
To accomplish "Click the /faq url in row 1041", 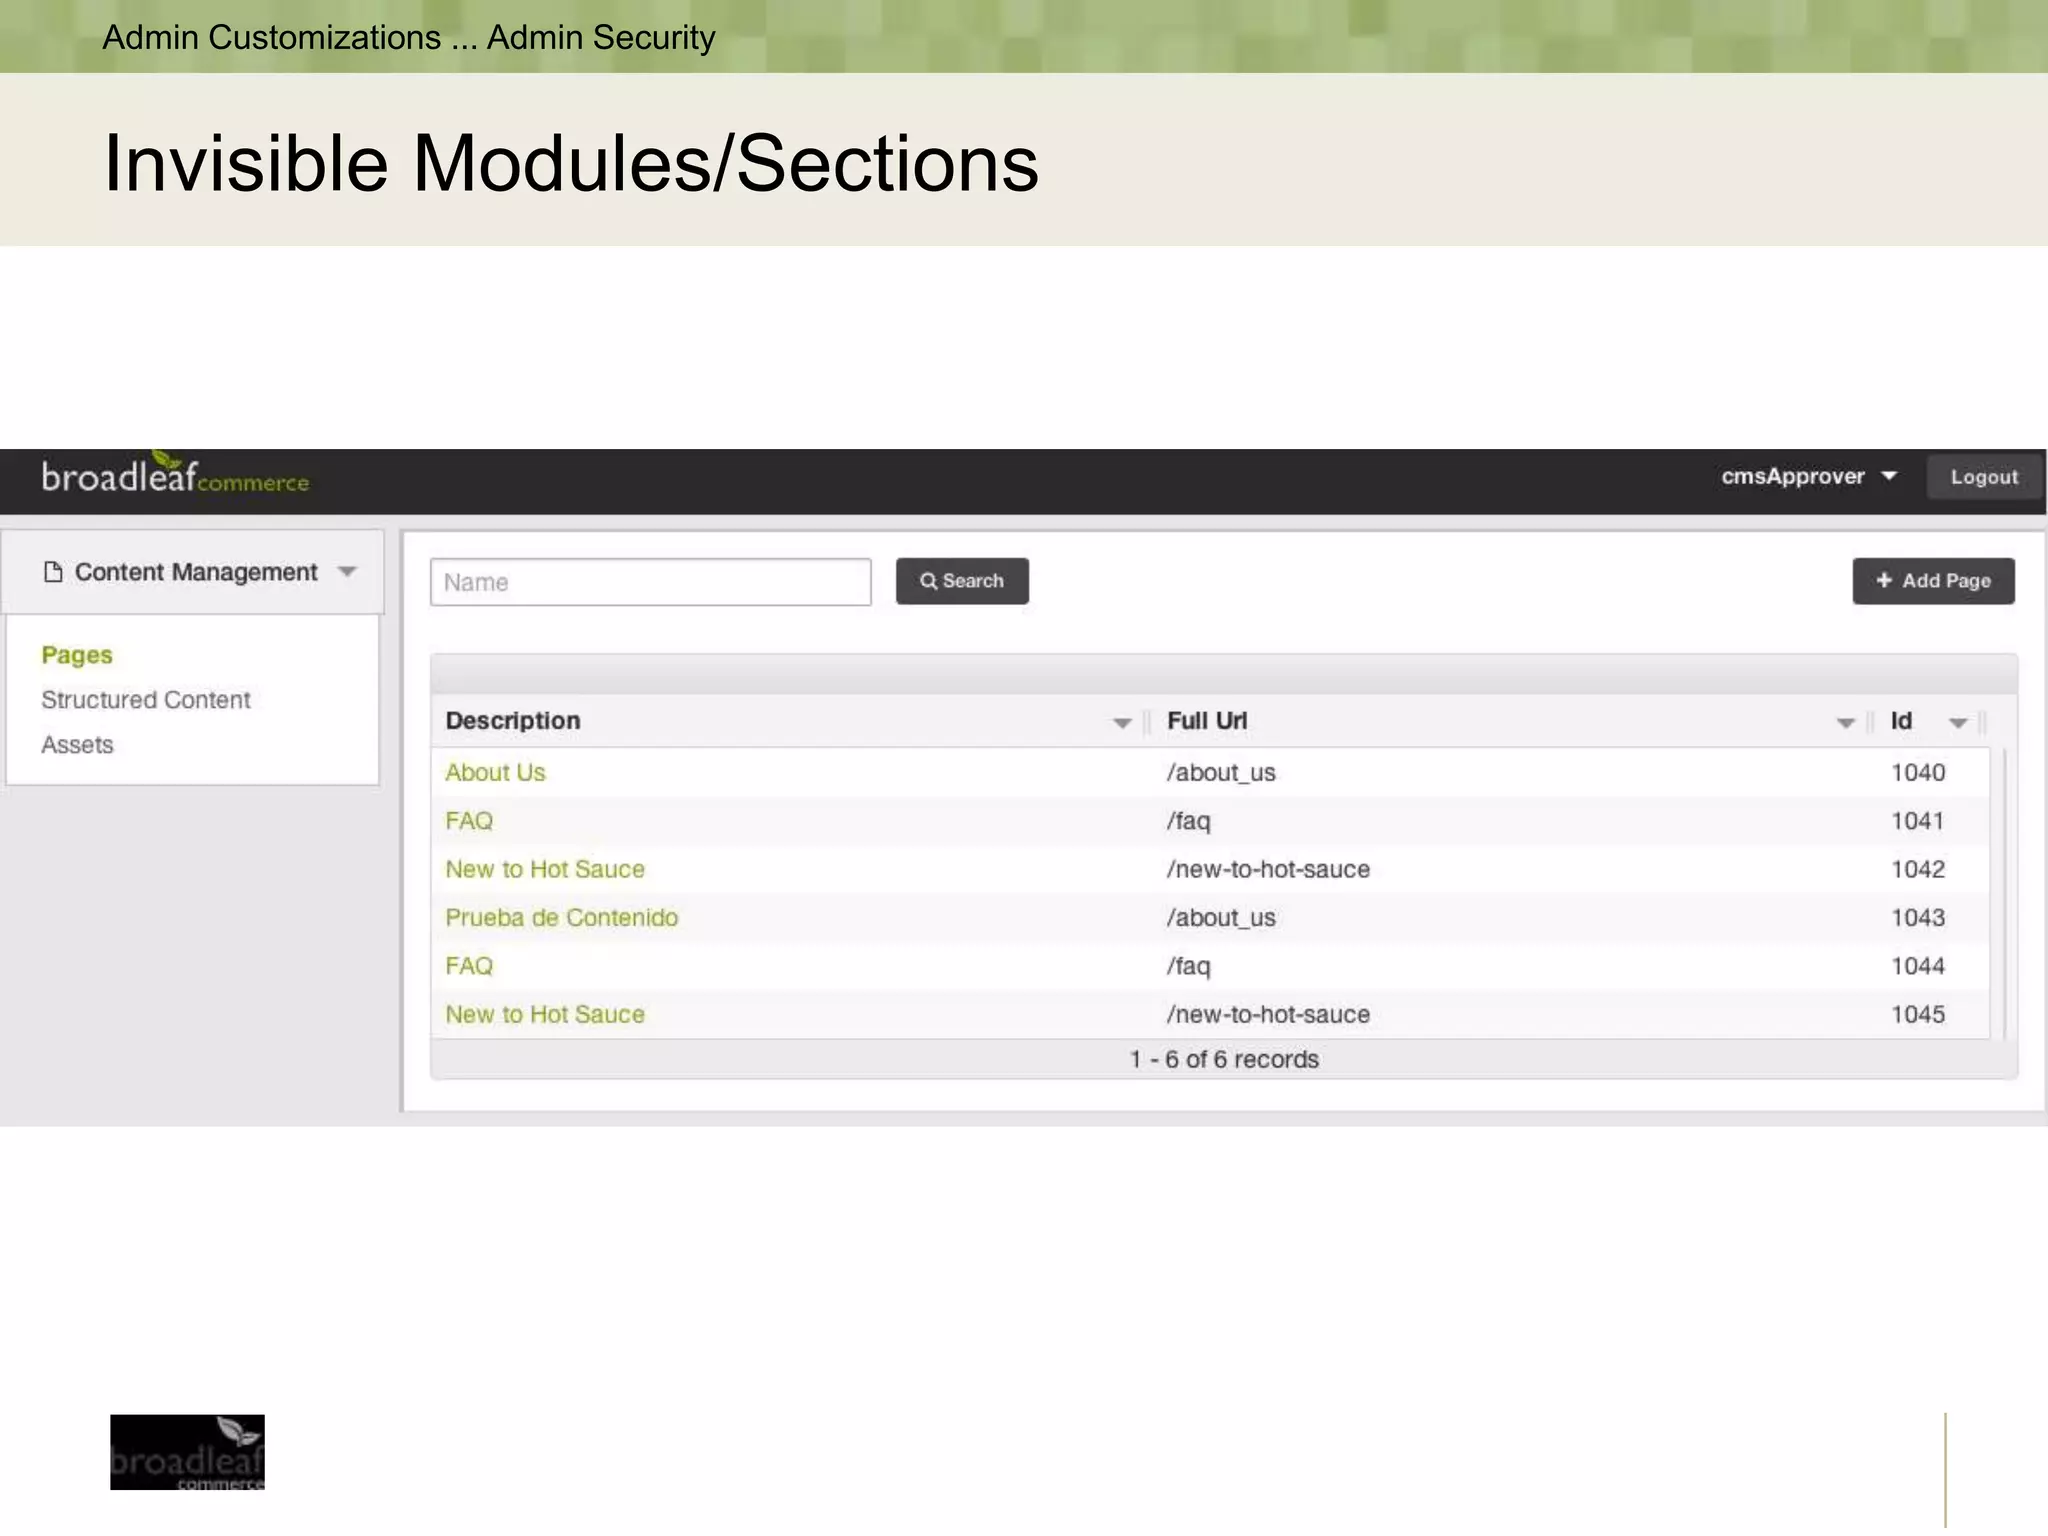I will point(1188,821).
